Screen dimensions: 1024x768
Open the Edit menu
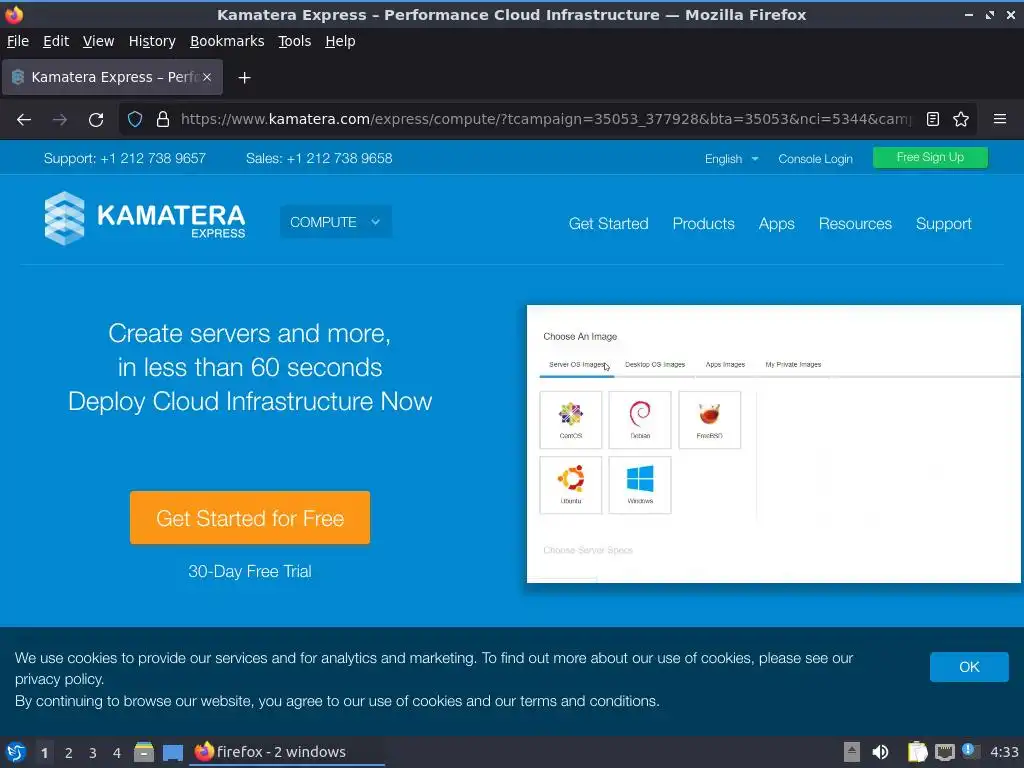[56, 41]
